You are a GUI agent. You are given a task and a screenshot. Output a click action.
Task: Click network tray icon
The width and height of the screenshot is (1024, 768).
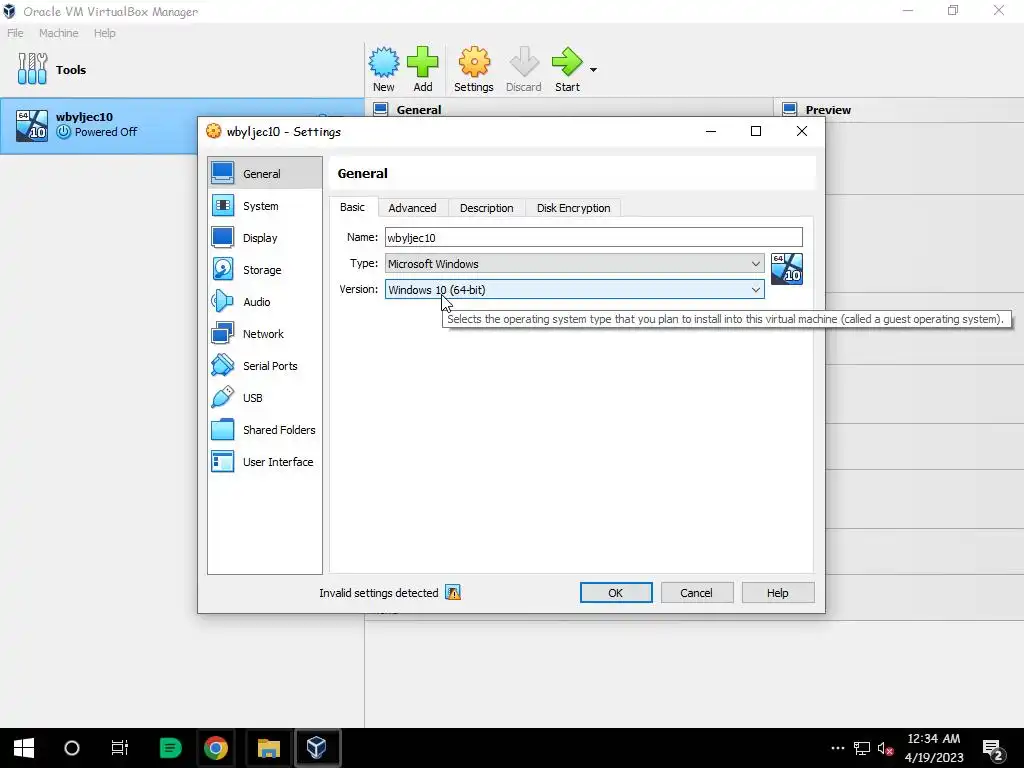pos(861,748)
